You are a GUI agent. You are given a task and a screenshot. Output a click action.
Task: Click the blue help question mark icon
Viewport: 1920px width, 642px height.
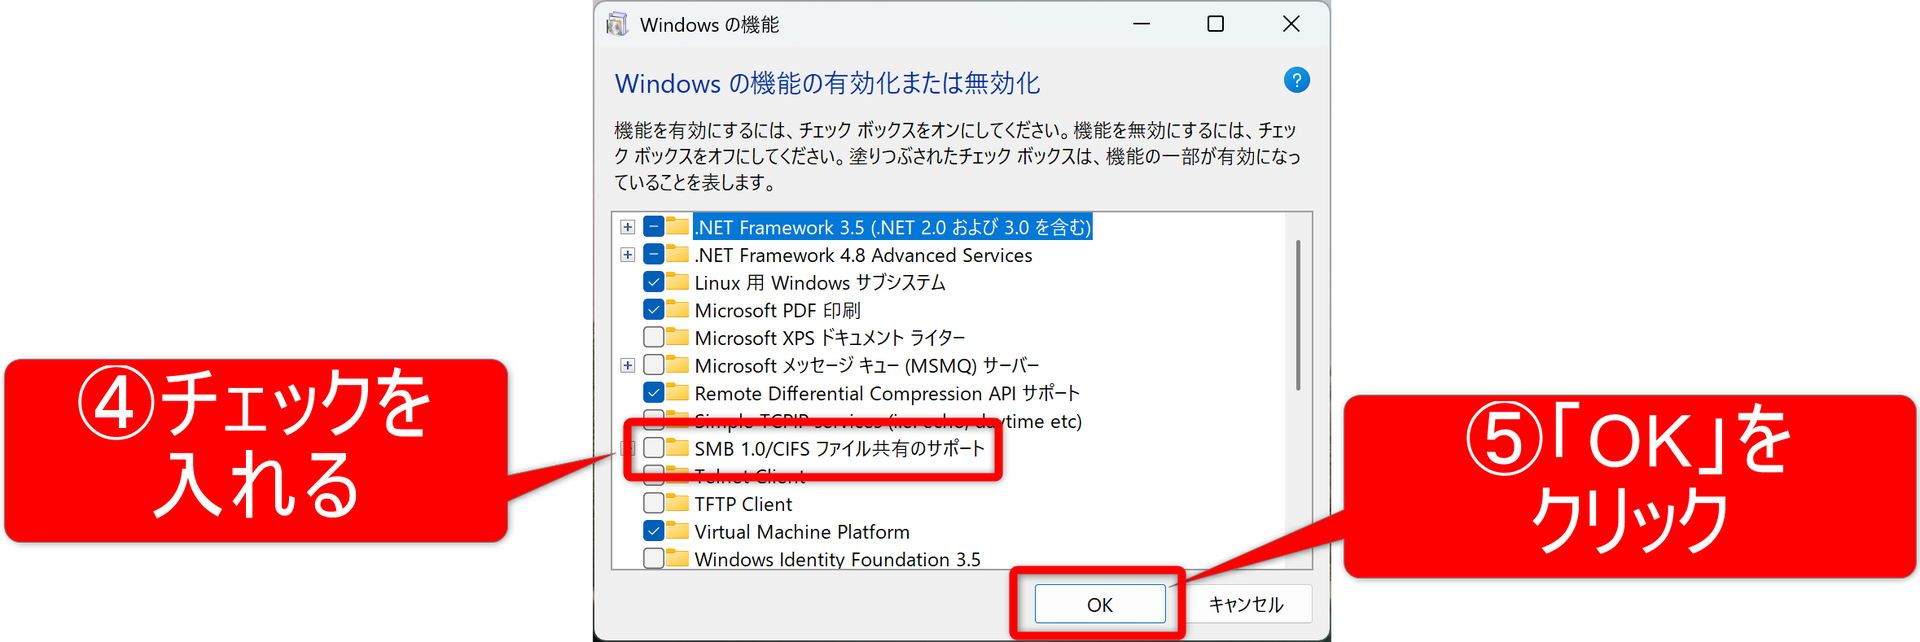point(1296,81)
